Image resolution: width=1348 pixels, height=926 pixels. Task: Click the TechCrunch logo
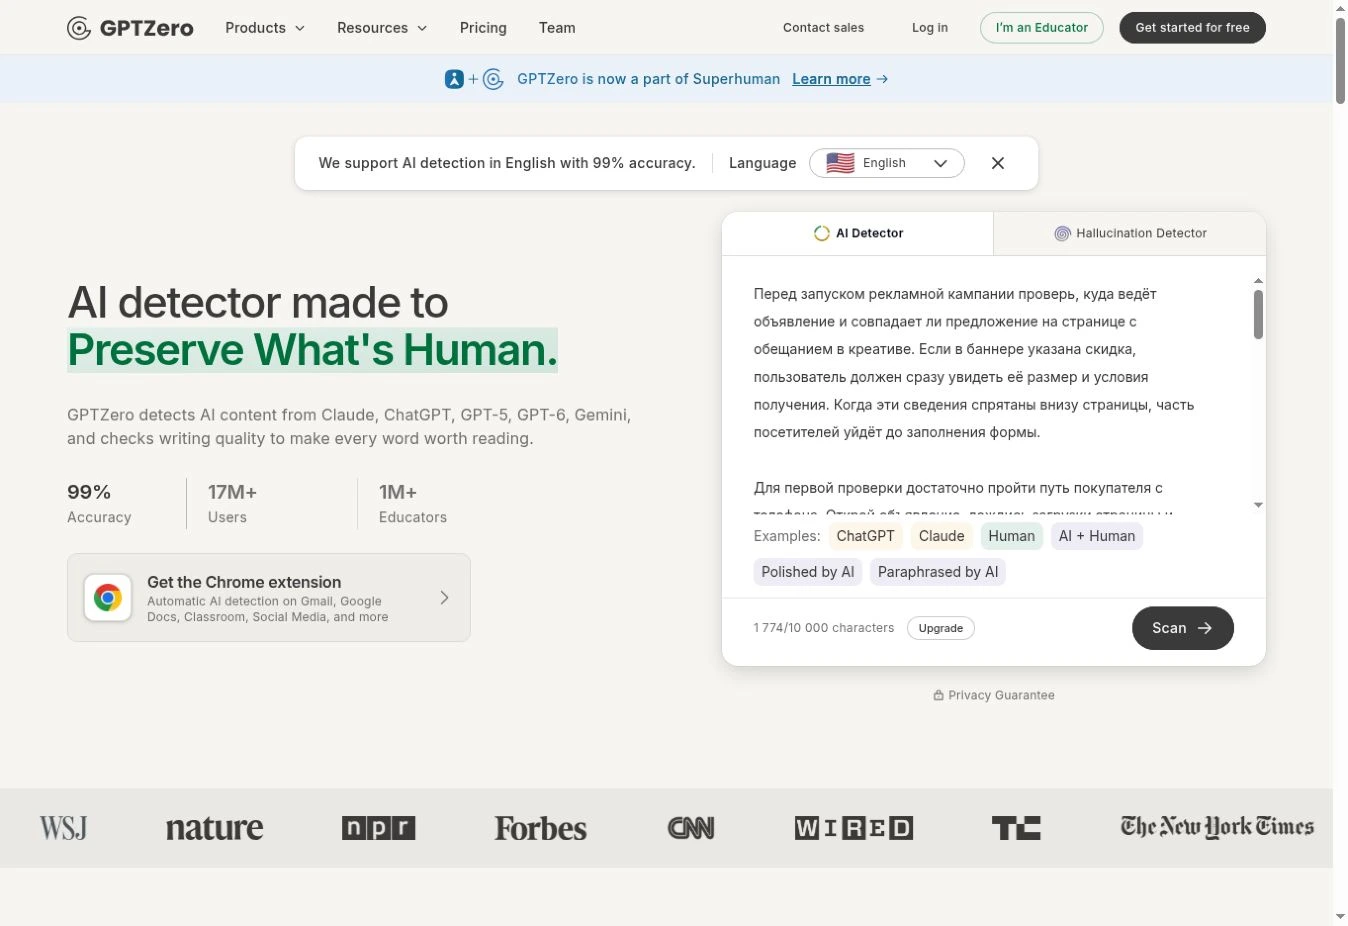coord(1016,828)
